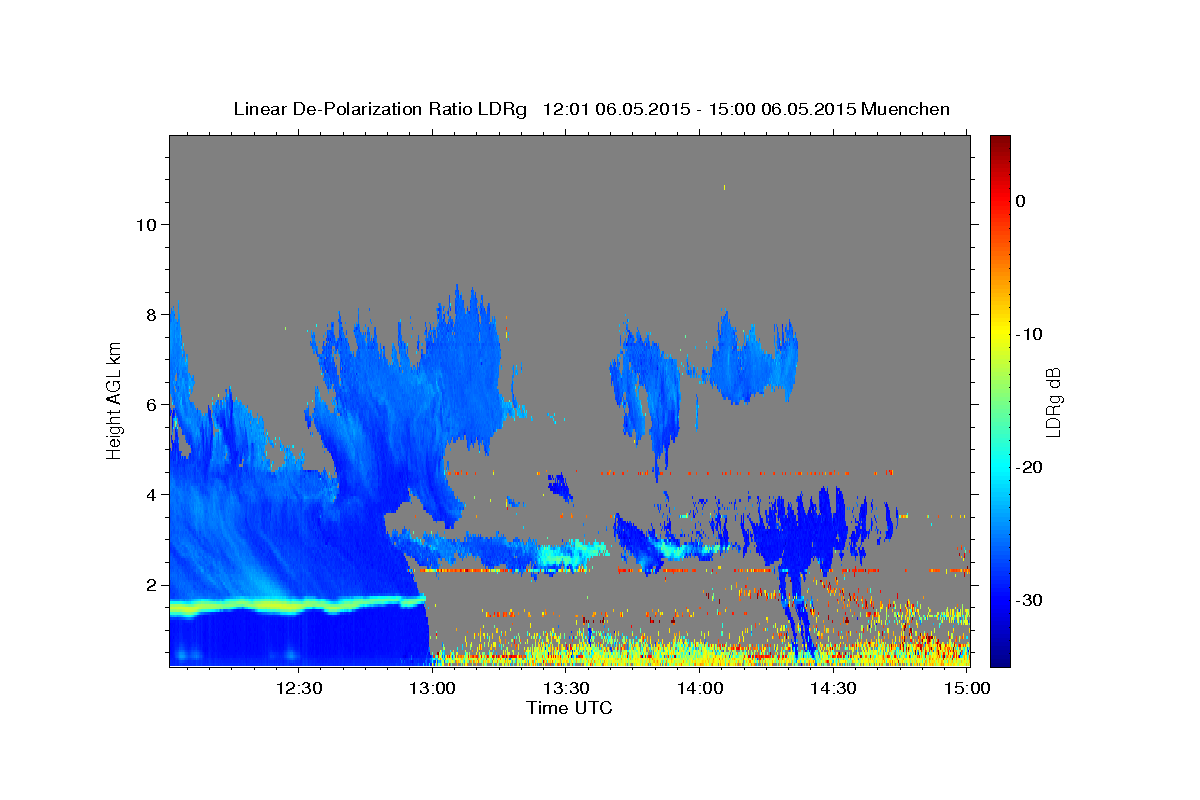Click the x-axis label 'Time UTC'
Screen dimensions: 1200x800
click(569, 708)
